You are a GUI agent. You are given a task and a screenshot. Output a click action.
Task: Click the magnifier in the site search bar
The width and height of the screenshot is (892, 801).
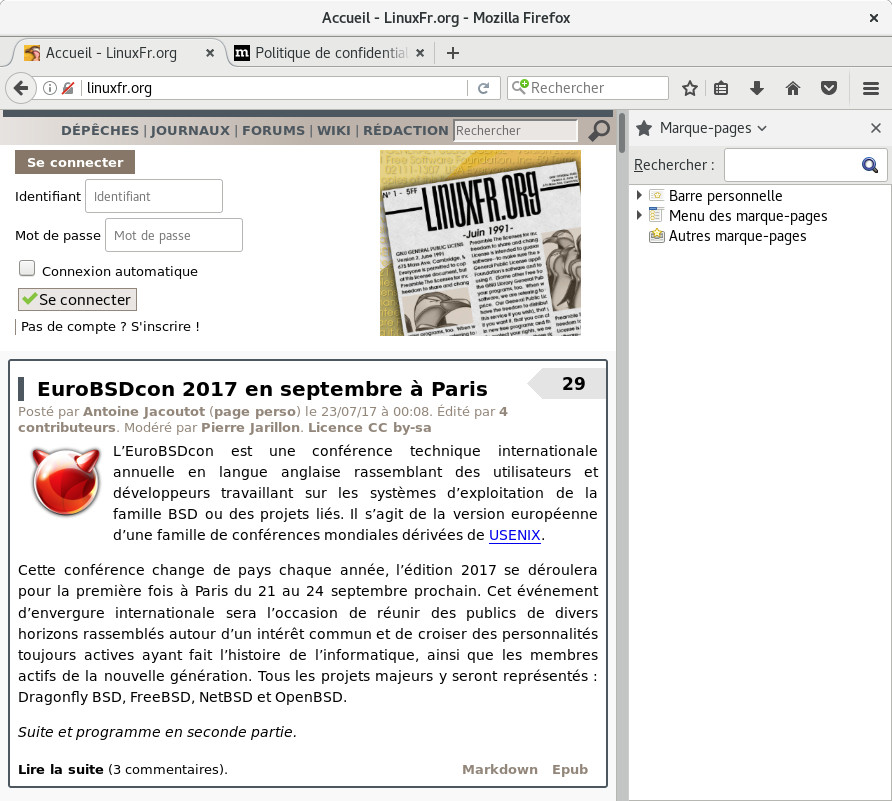[x=598, y=130]
